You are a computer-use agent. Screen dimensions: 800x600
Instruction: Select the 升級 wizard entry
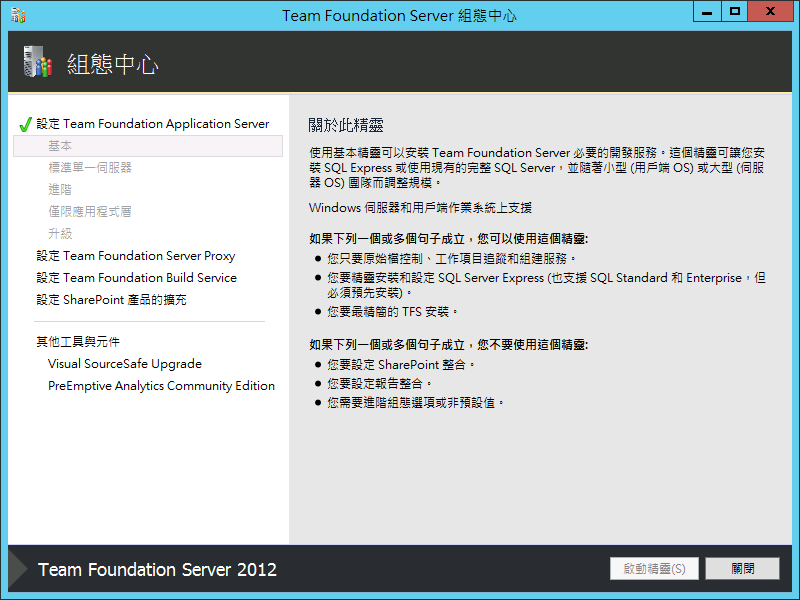point(60,234)
